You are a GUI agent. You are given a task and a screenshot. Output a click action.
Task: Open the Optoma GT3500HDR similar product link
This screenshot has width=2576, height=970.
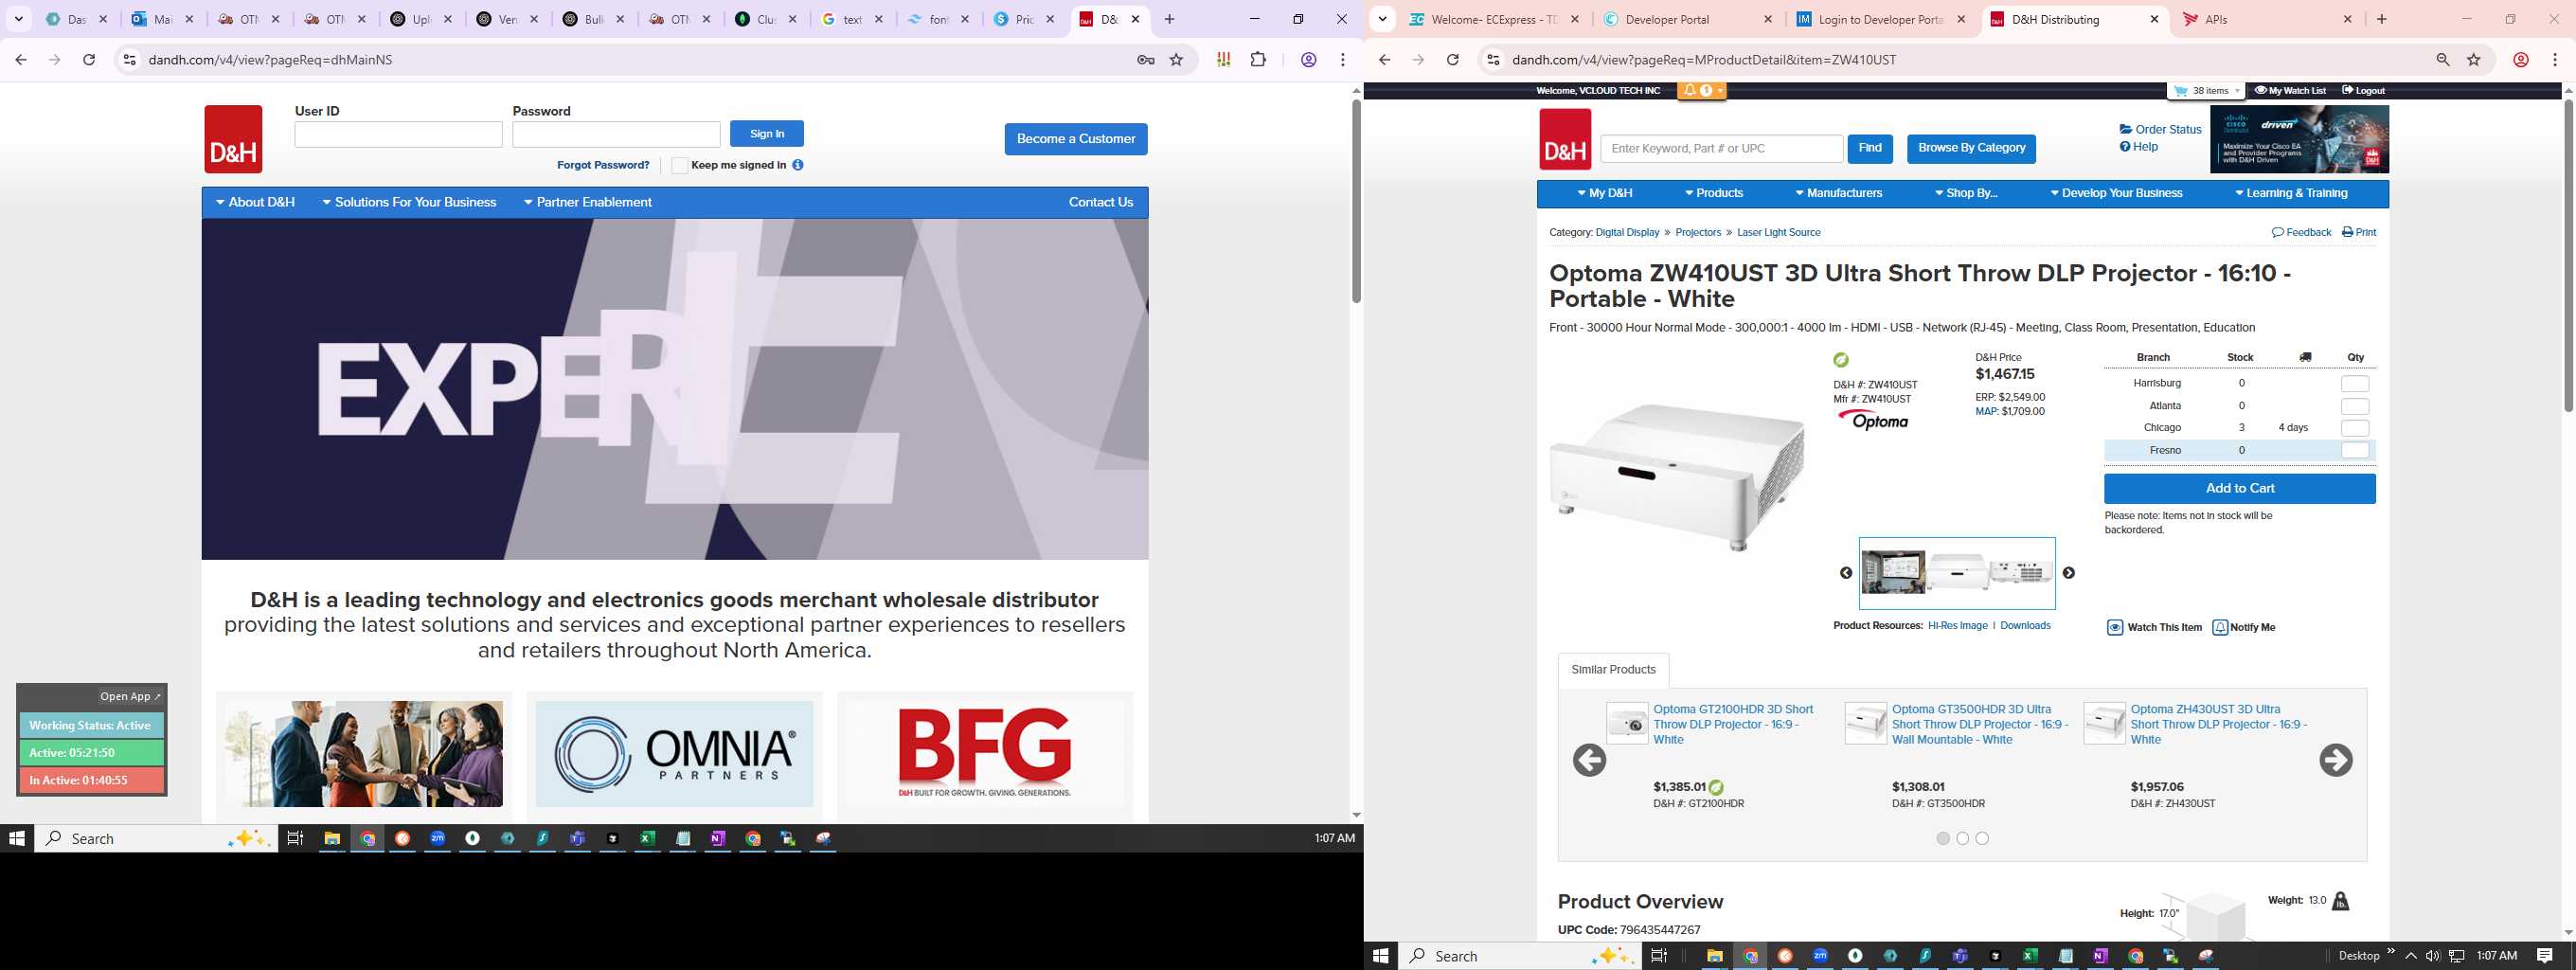click(x=1979, y=725)
